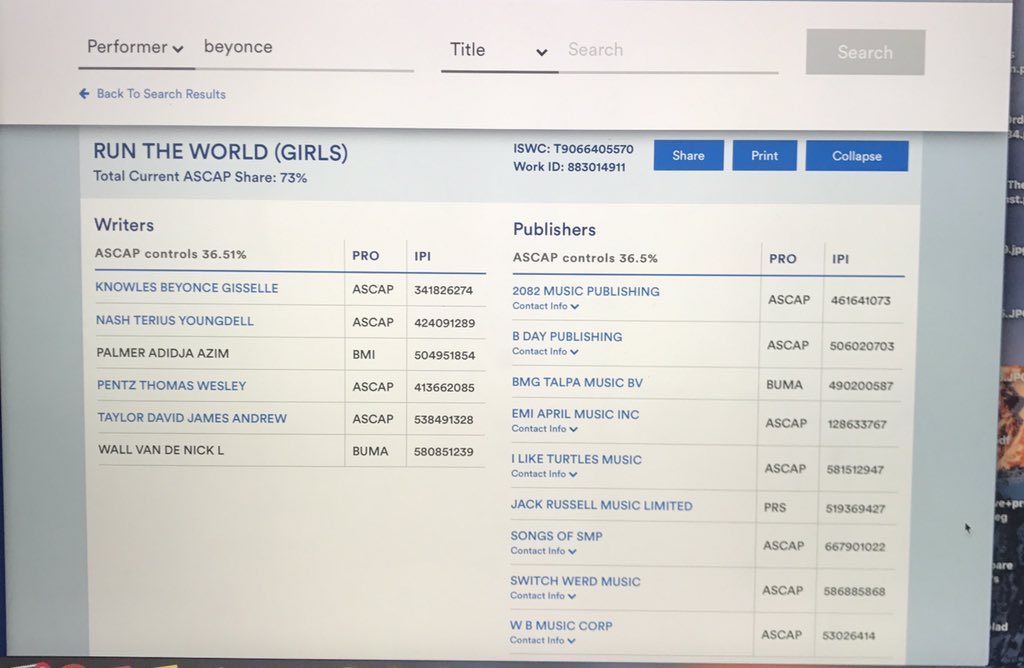
Task: Open publisher W B Music Corp
Action: click(561, 626)
